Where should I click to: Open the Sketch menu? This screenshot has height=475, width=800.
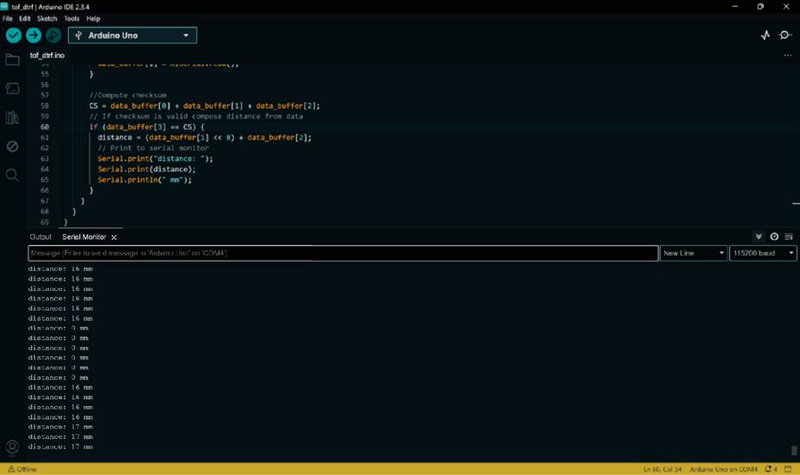(46, 18)
